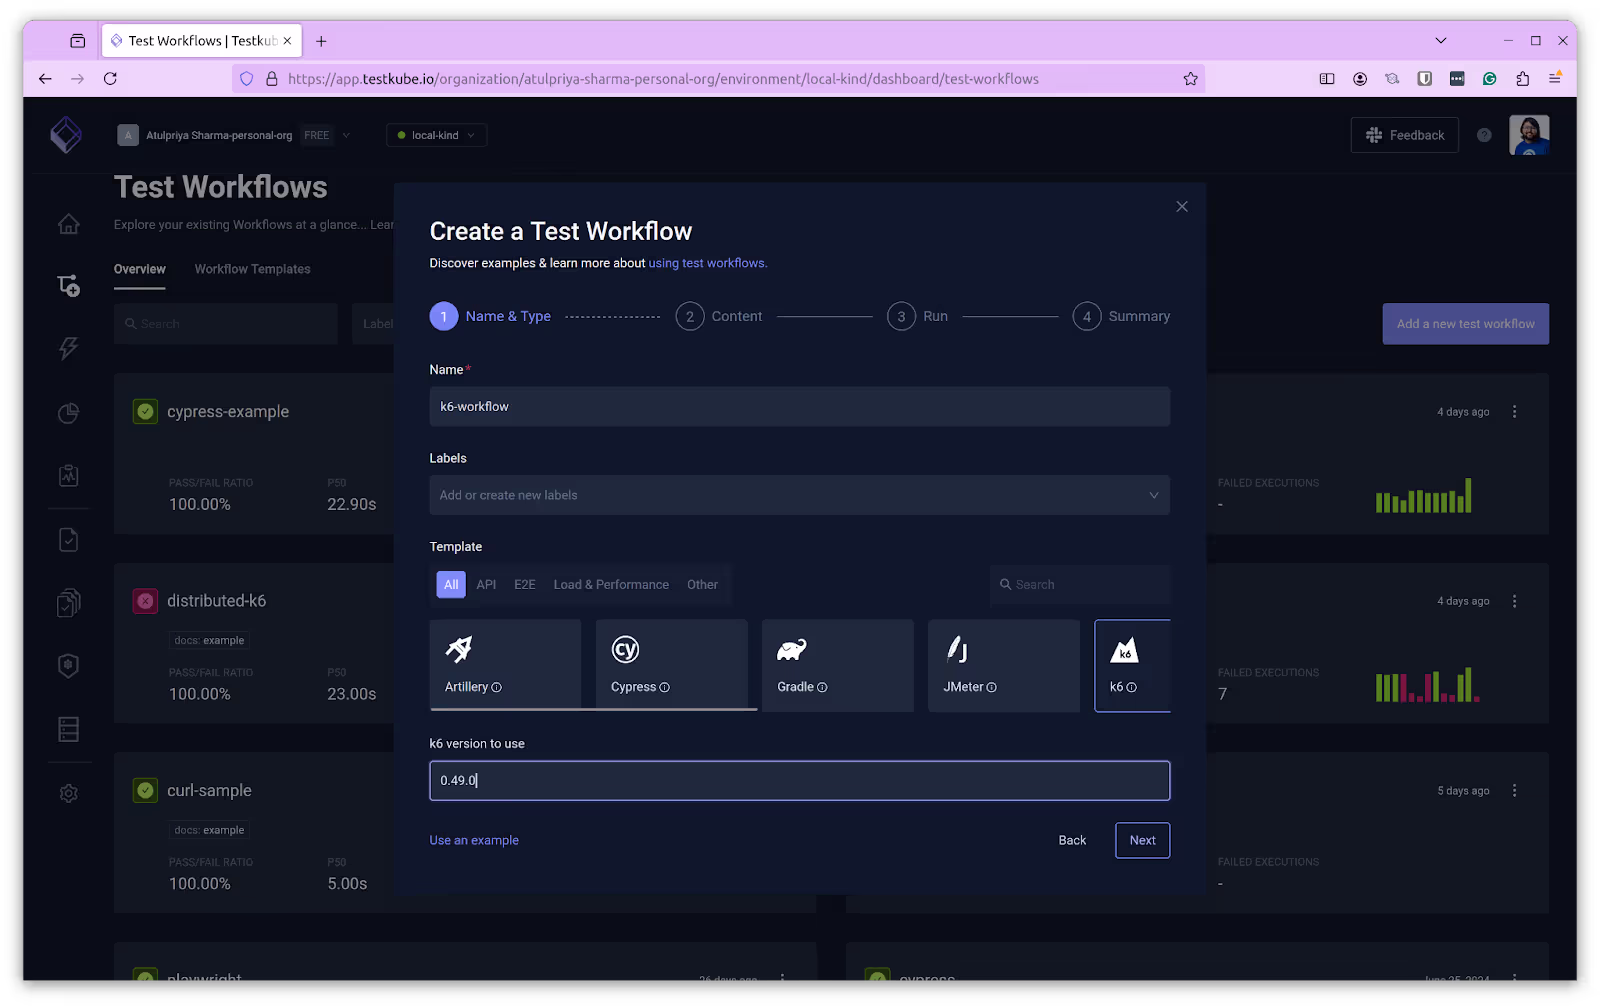Click the Feedback button
This screenshot has width=1600, height=1006.
[1404, 135]
